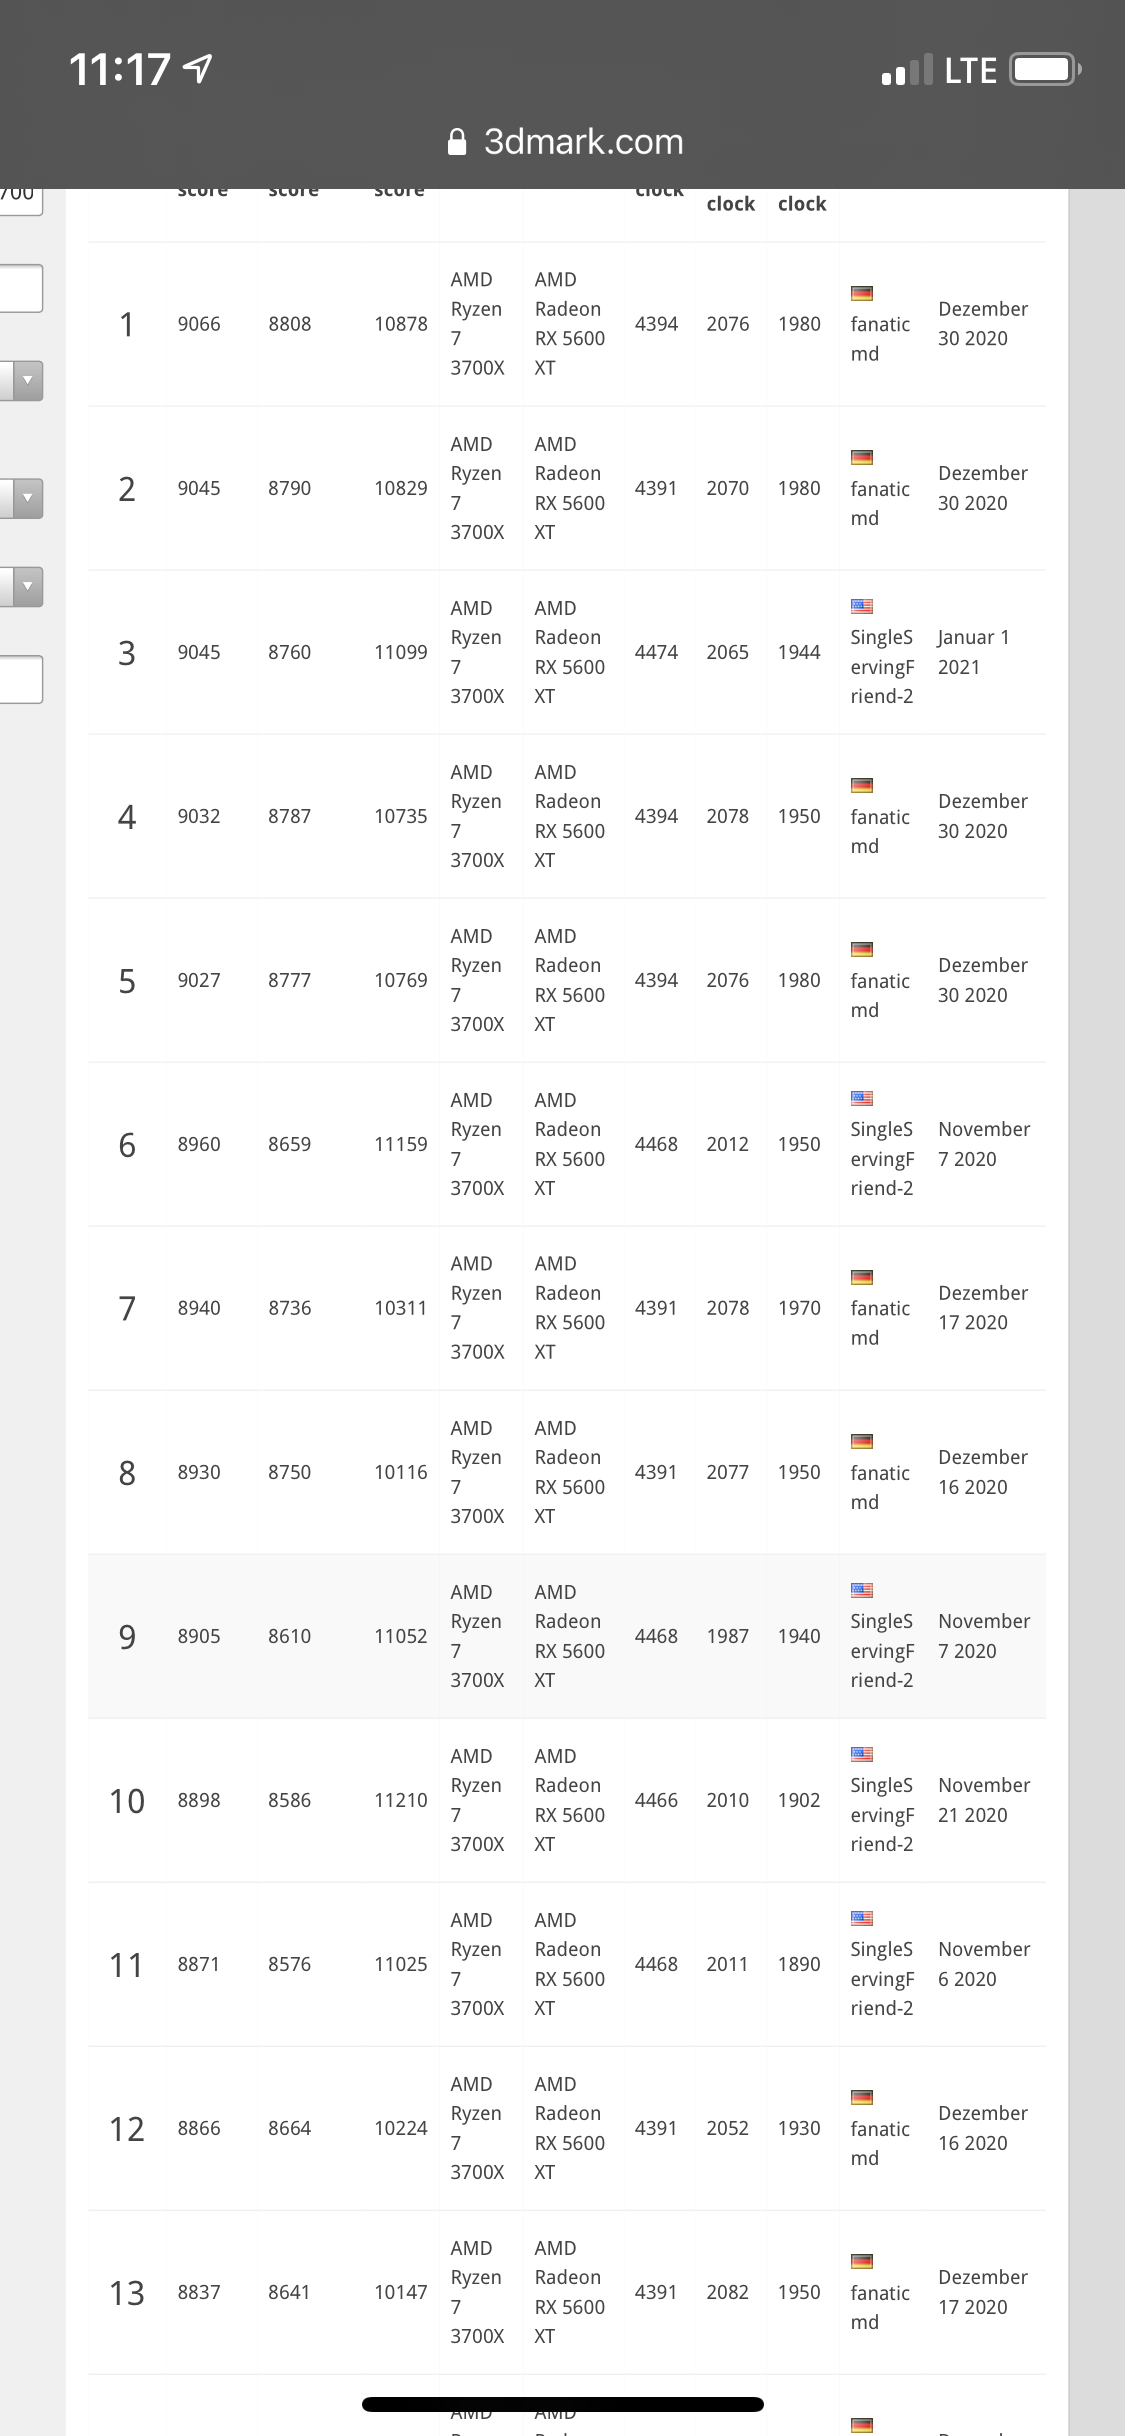Tap the location arrow next to the time
The width and height of the screenshot is (1125, 2436).
coord(199,69)
